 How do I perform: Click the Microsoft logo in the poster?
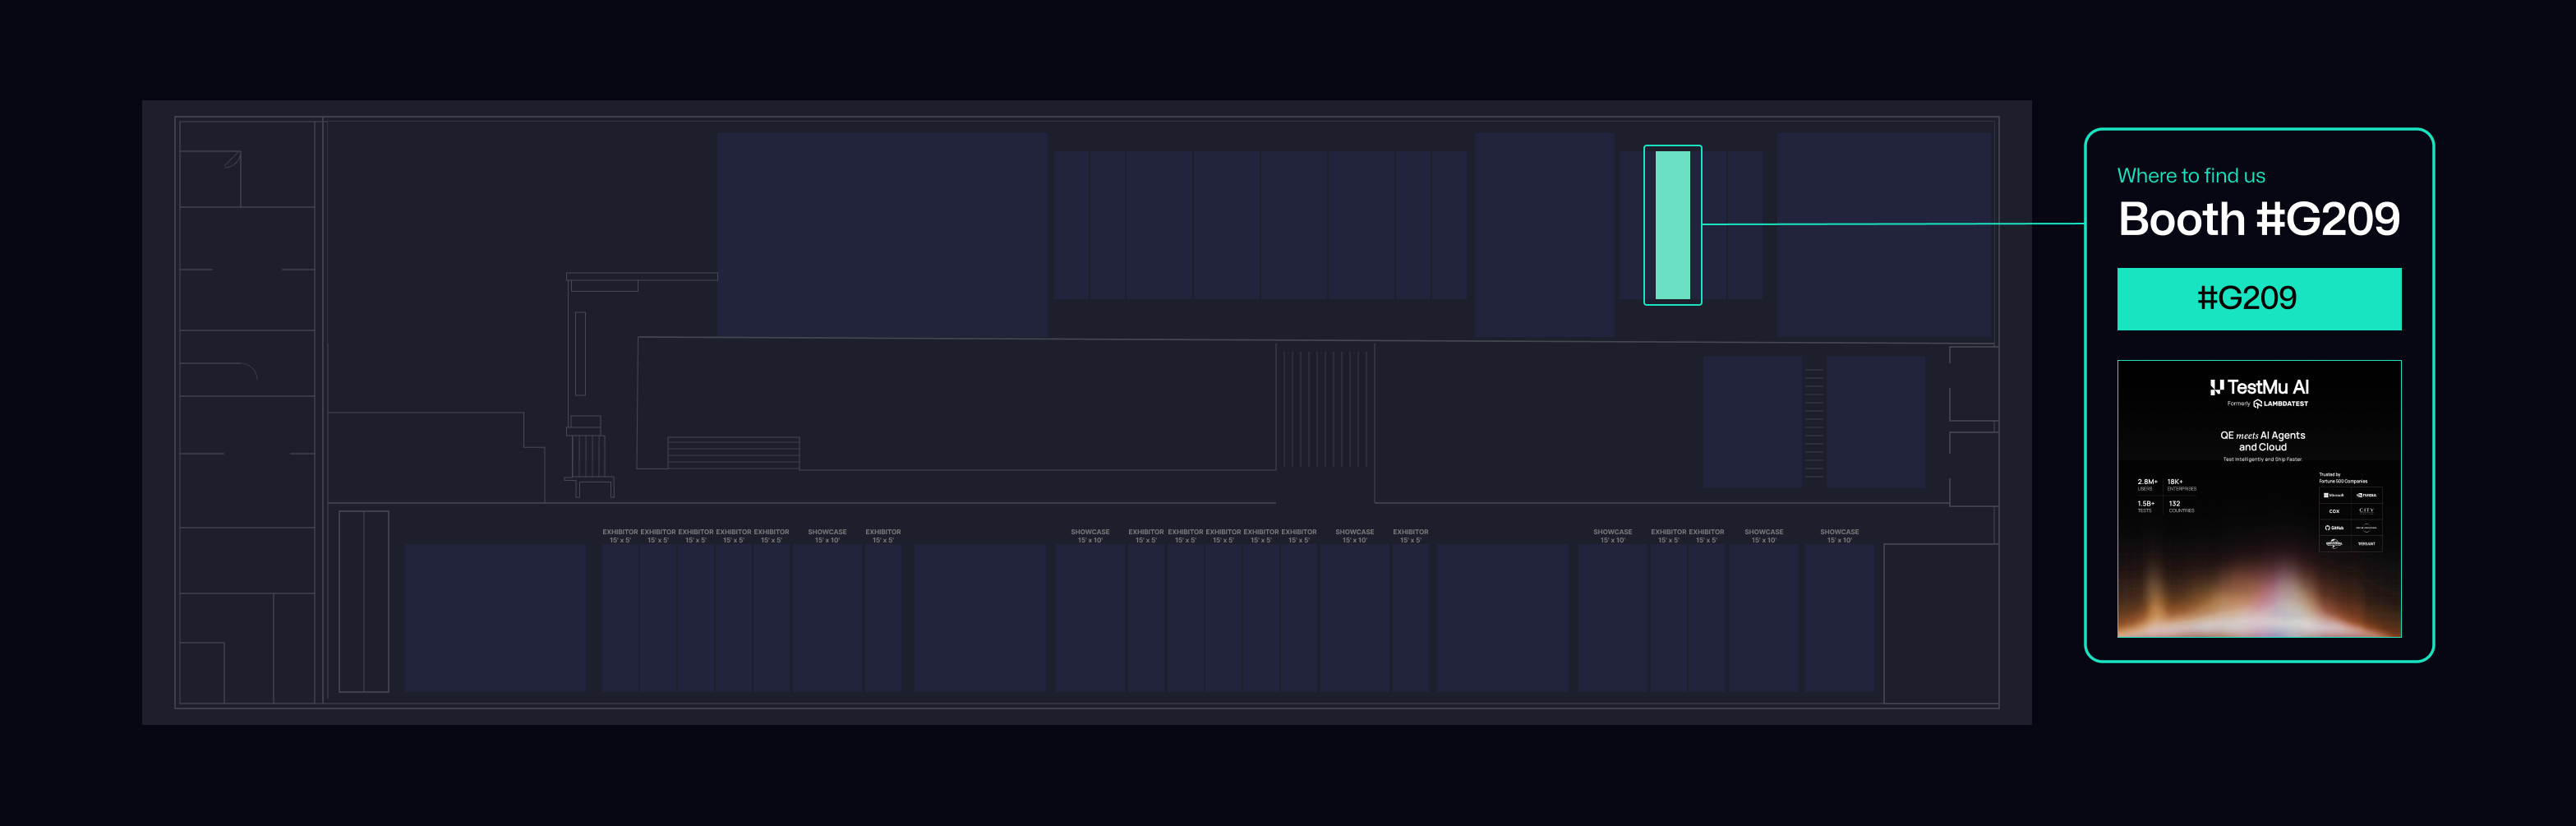(x=2334, y=495)
